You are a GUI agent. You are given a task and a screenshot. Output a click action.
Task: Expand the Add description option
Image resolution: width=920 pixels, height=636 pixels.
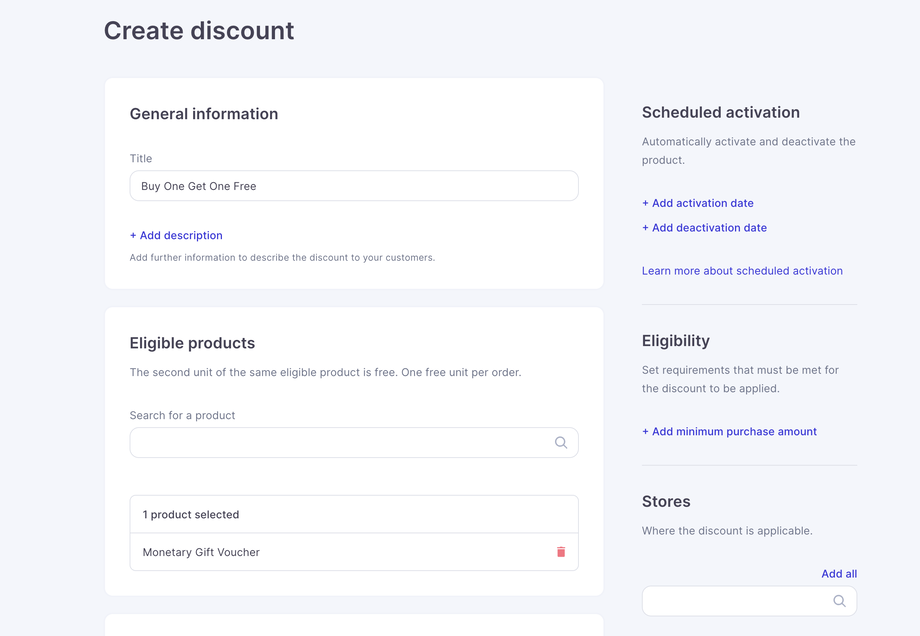point(176,235)
